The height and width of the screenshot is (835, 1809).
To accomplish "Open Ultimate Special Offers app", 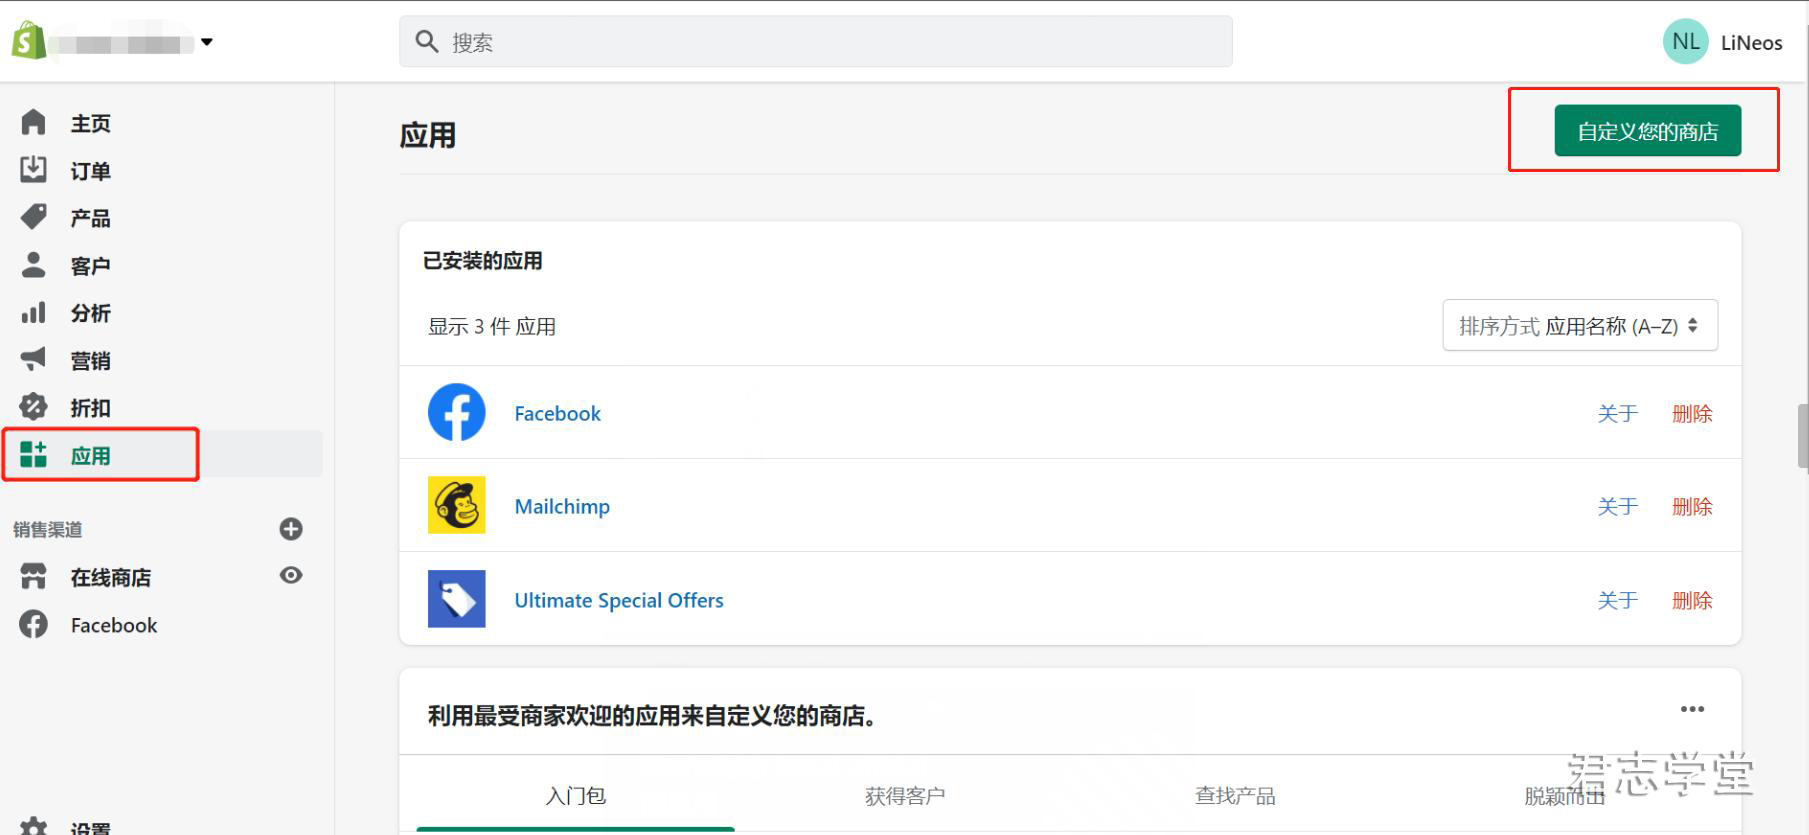I will [619, 601].
